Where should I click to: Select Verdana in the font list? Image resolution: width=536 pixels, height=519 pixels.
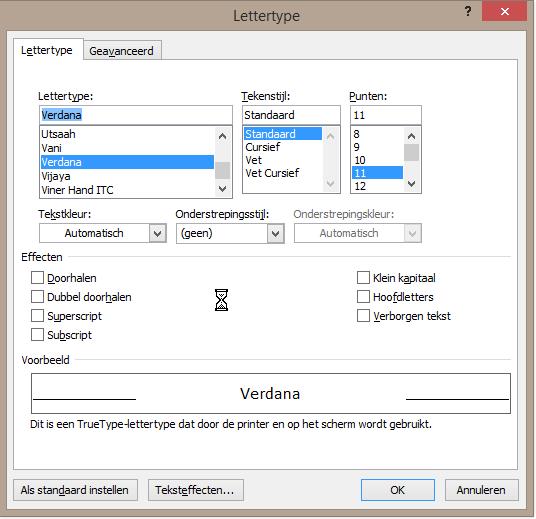point(127,162)
